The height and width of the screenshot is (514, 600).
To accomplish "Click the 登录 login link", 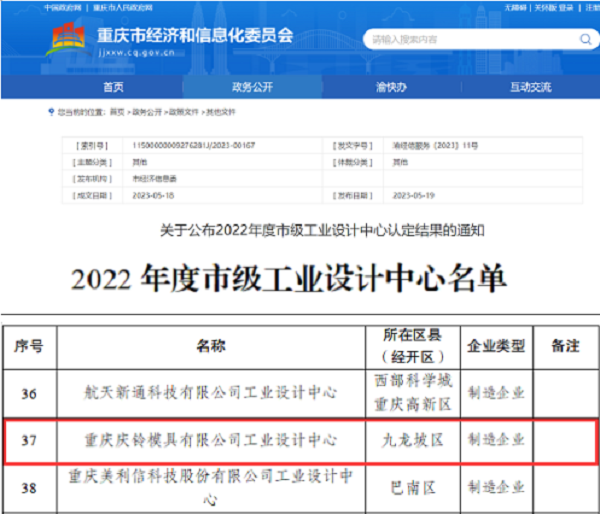I will tap(566, 8).
